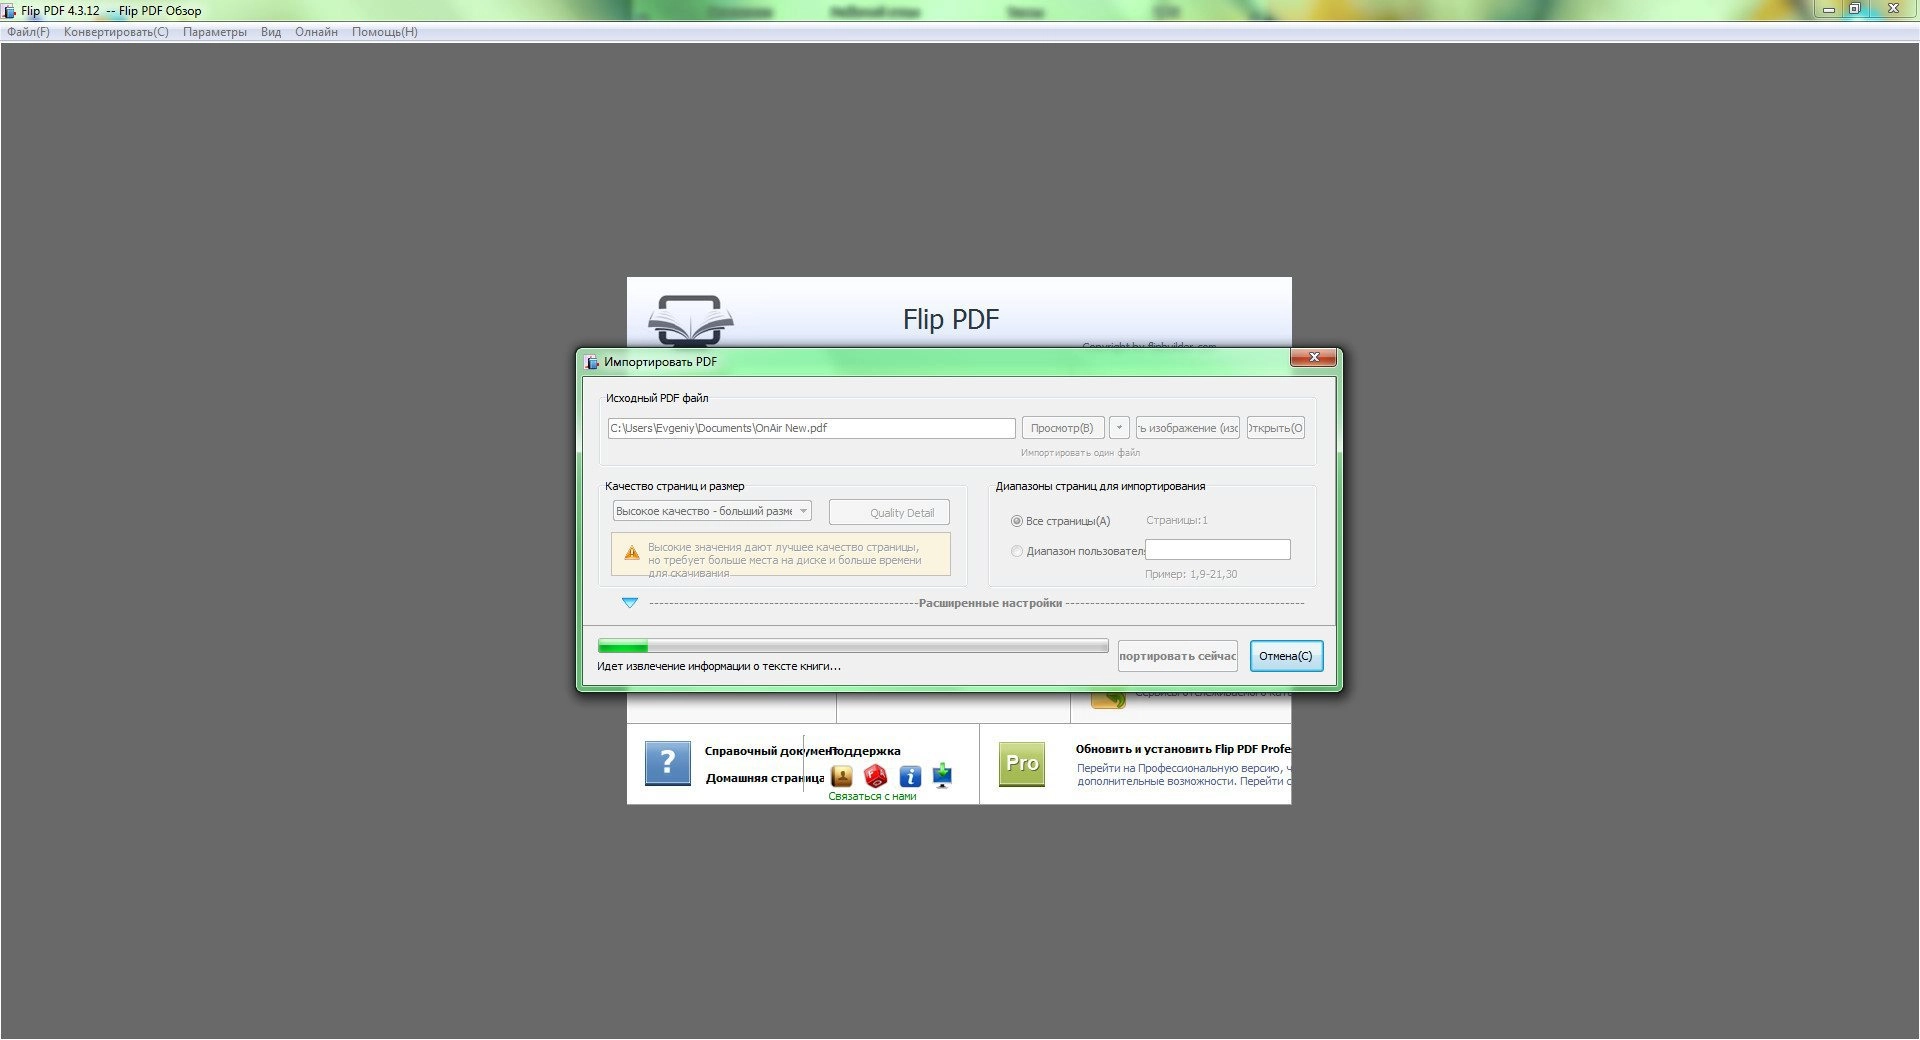Open the small arrow dropdown next to Просмотр
The width and height of the screenshot is (1920, 1040).
point(1120,428)
